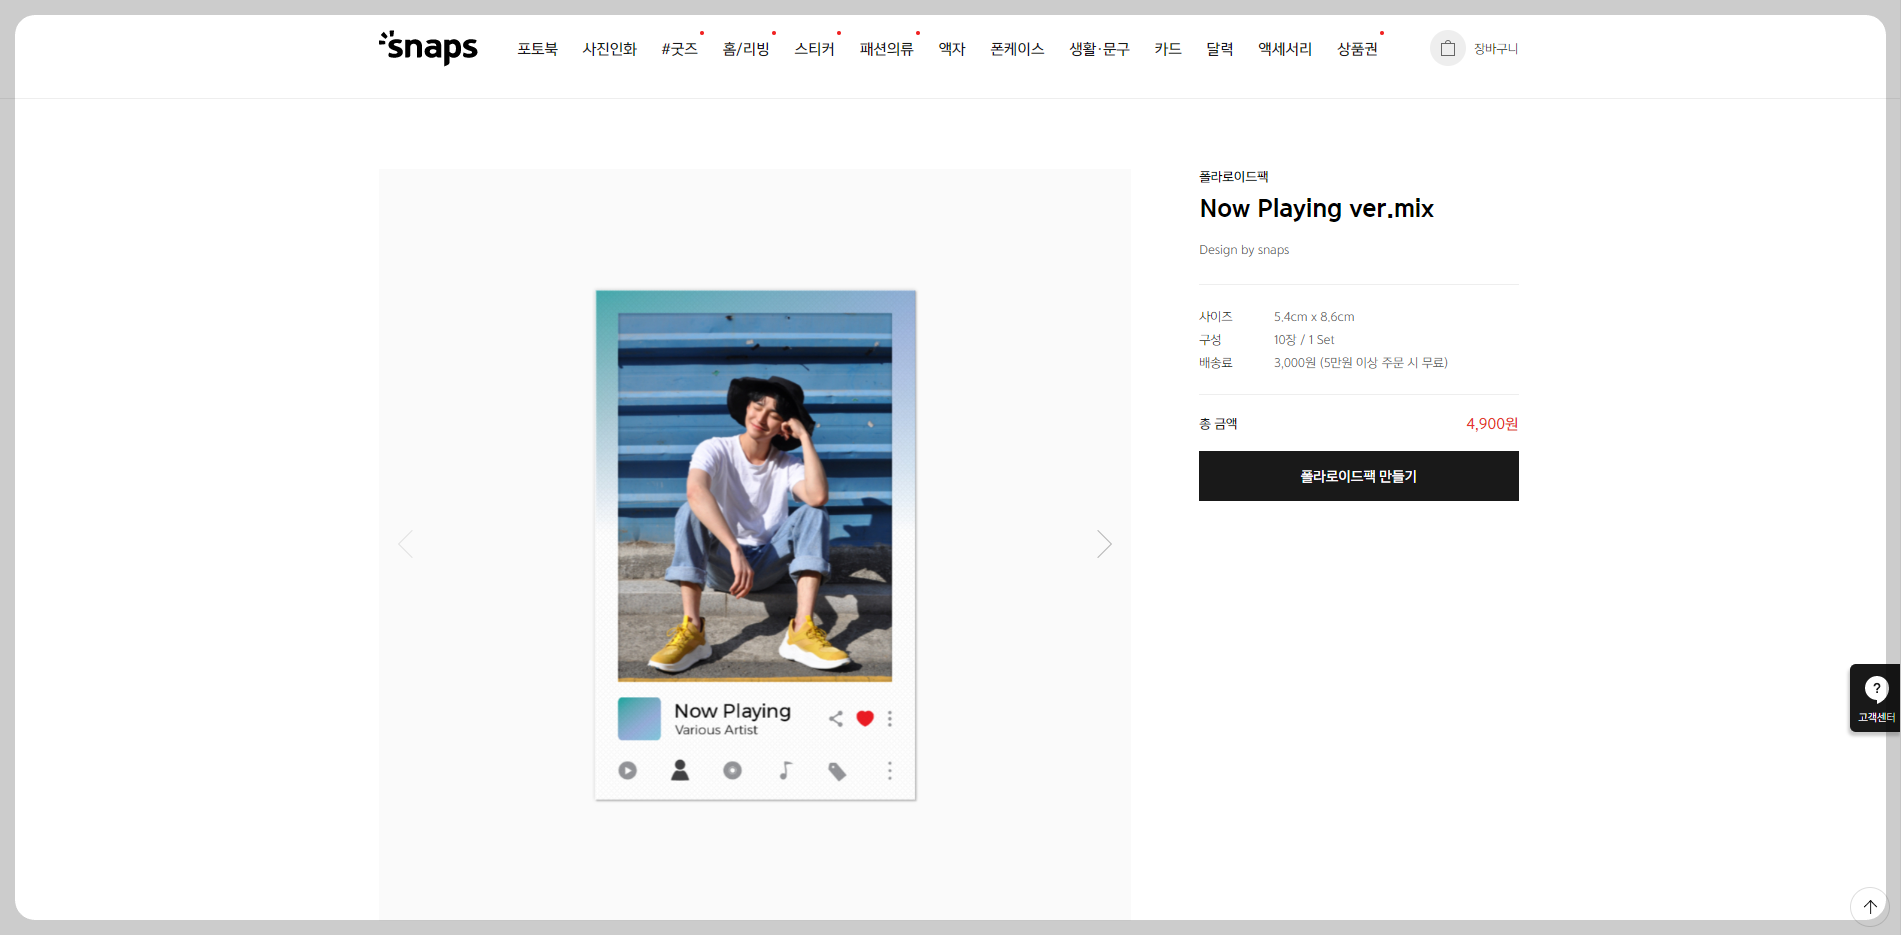This screenshot has width=1901, height=935.
Task: Open the 생활·문구 menu
Action: pyautogui.click(x=1099, y=49)
